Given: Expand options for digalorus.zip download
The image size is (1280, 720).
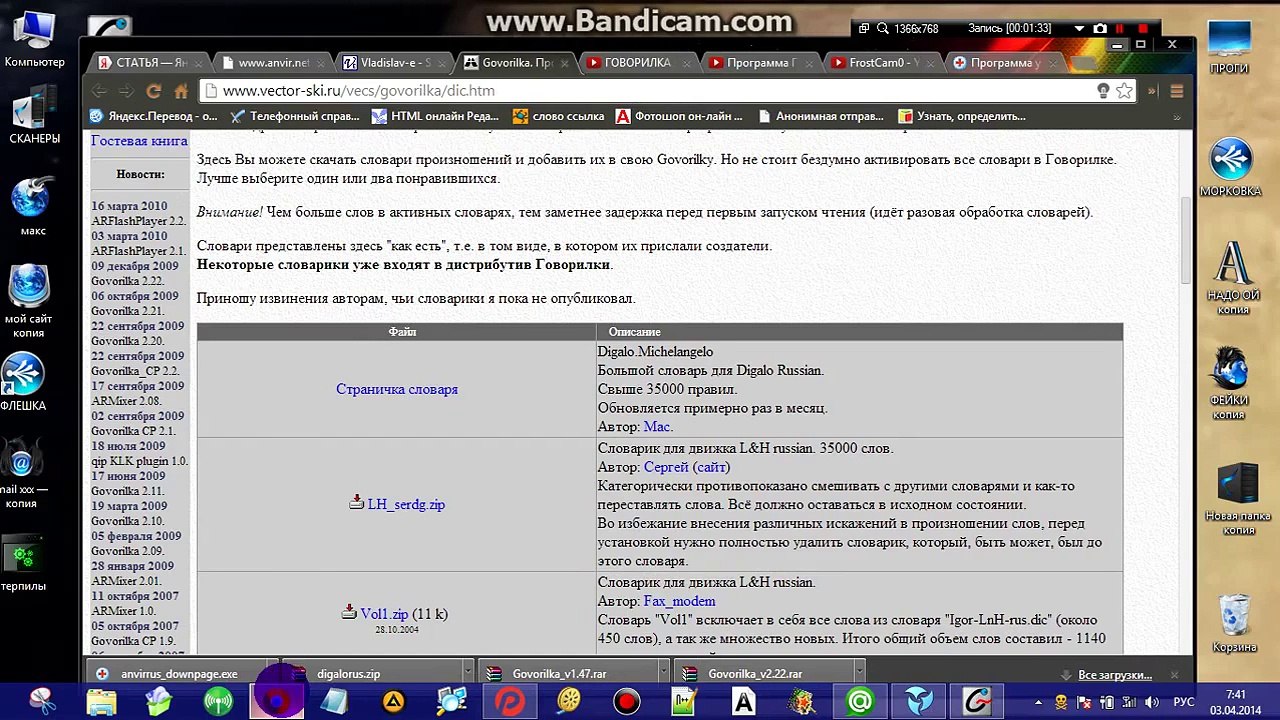Looking at the screenshot, I should coord(467,674).
